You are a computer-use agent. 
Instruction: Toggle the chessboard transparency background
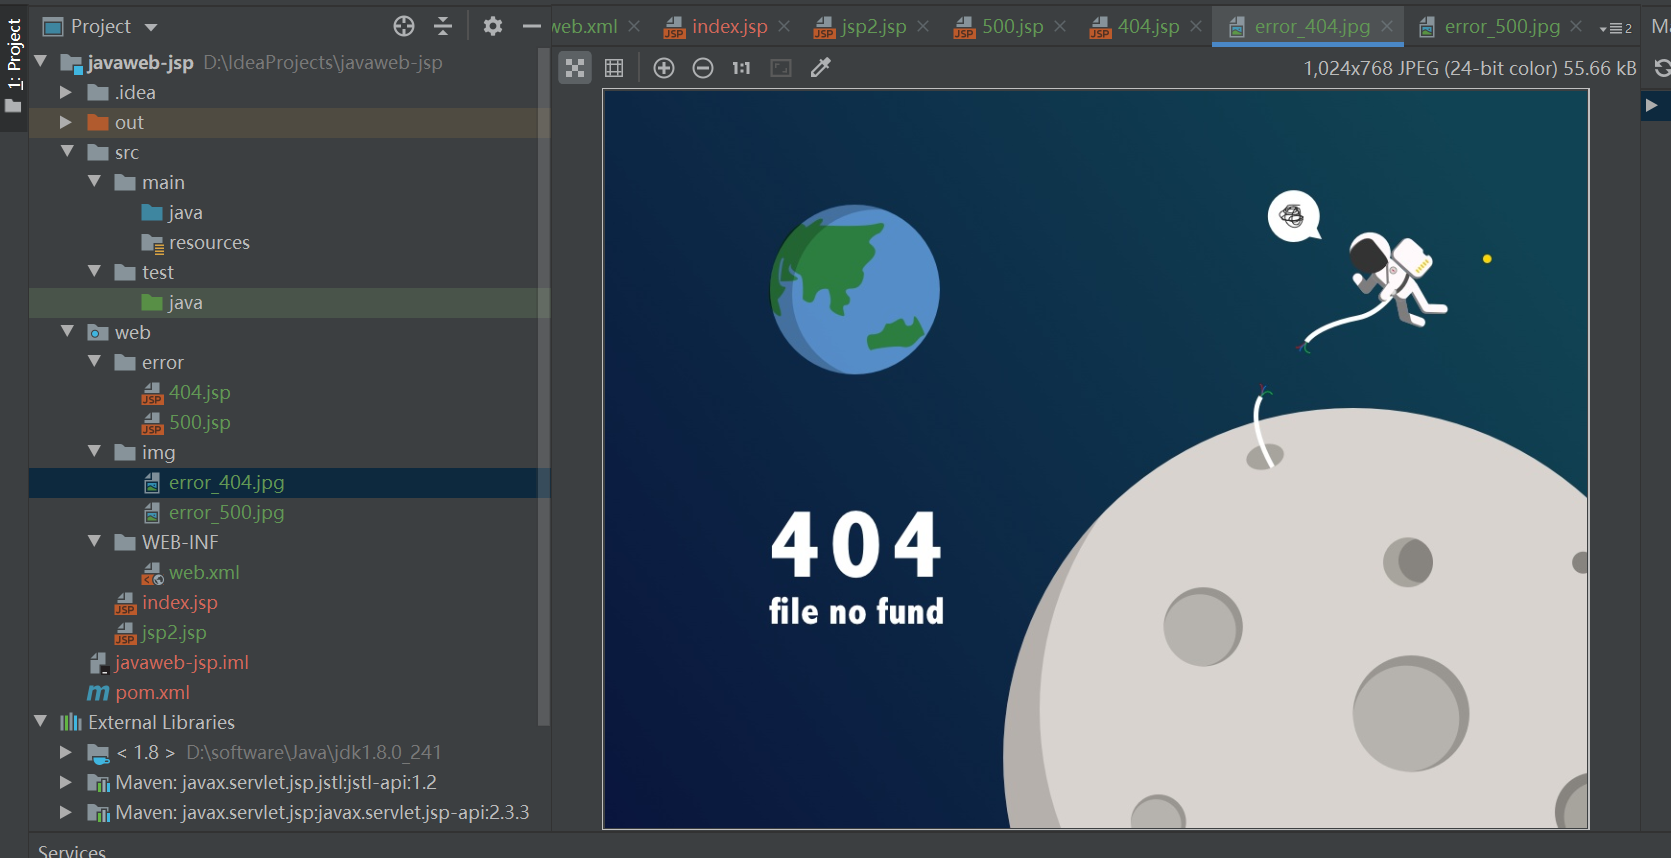click(x=575, y=68)
